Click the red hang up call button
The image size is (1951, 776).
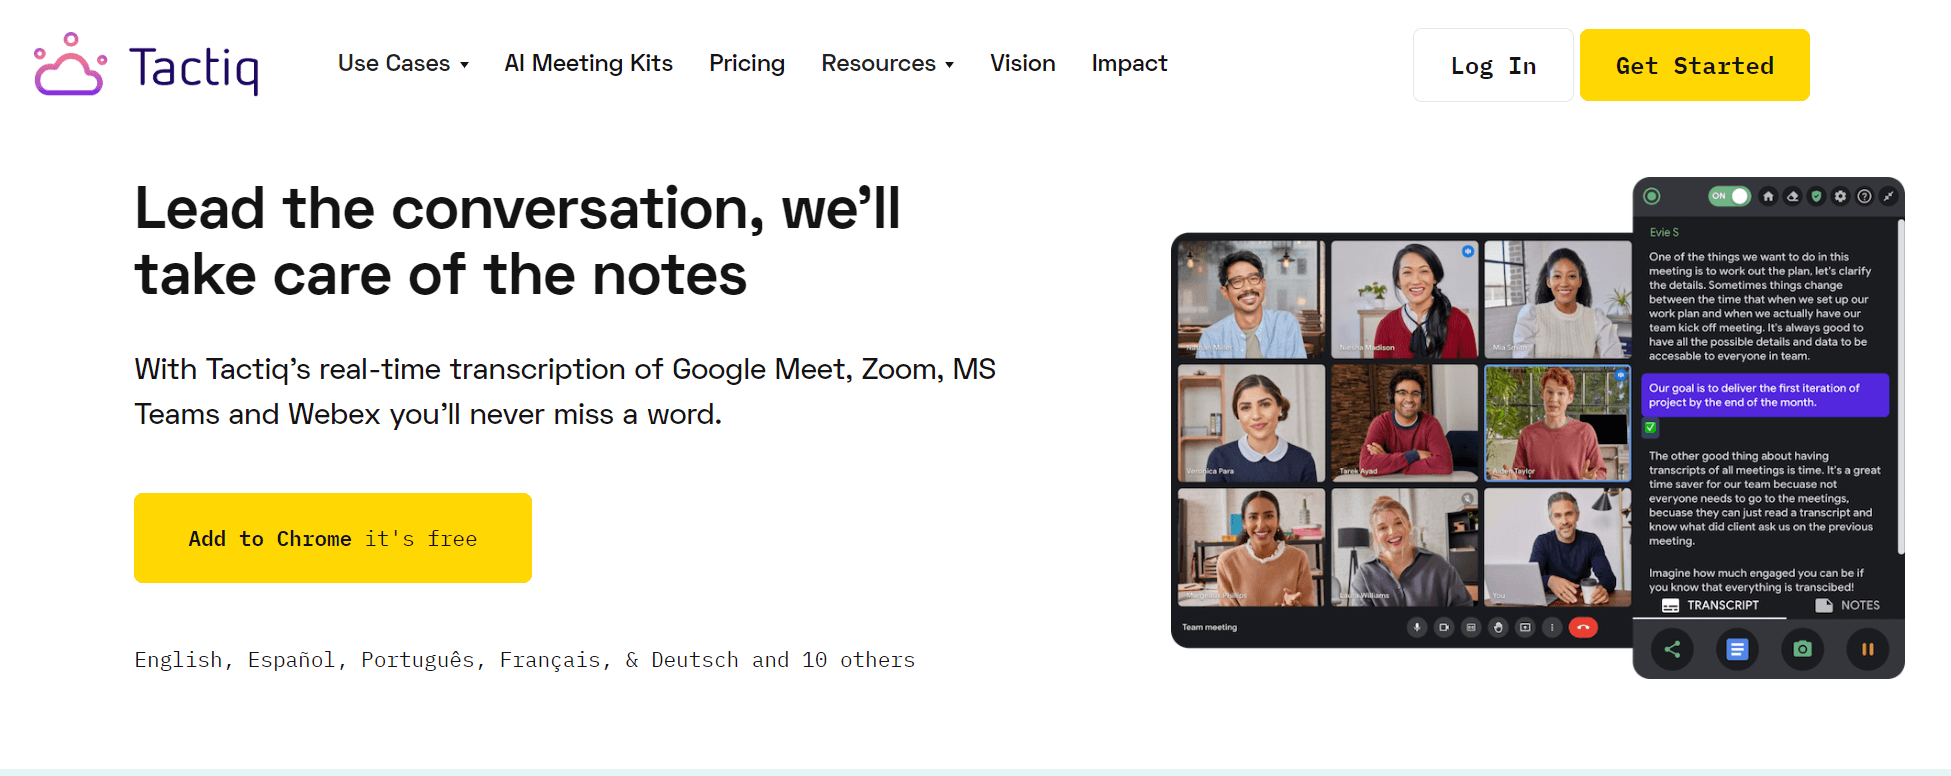(1583, 627)
